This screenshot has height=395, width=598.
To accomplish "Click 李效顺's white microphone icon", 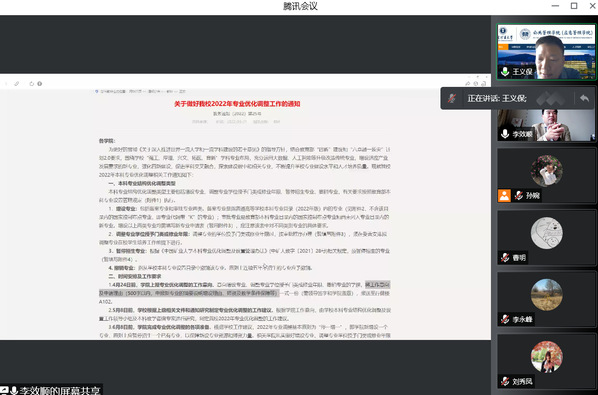I will pyautogui.click(x=505, y=134).
